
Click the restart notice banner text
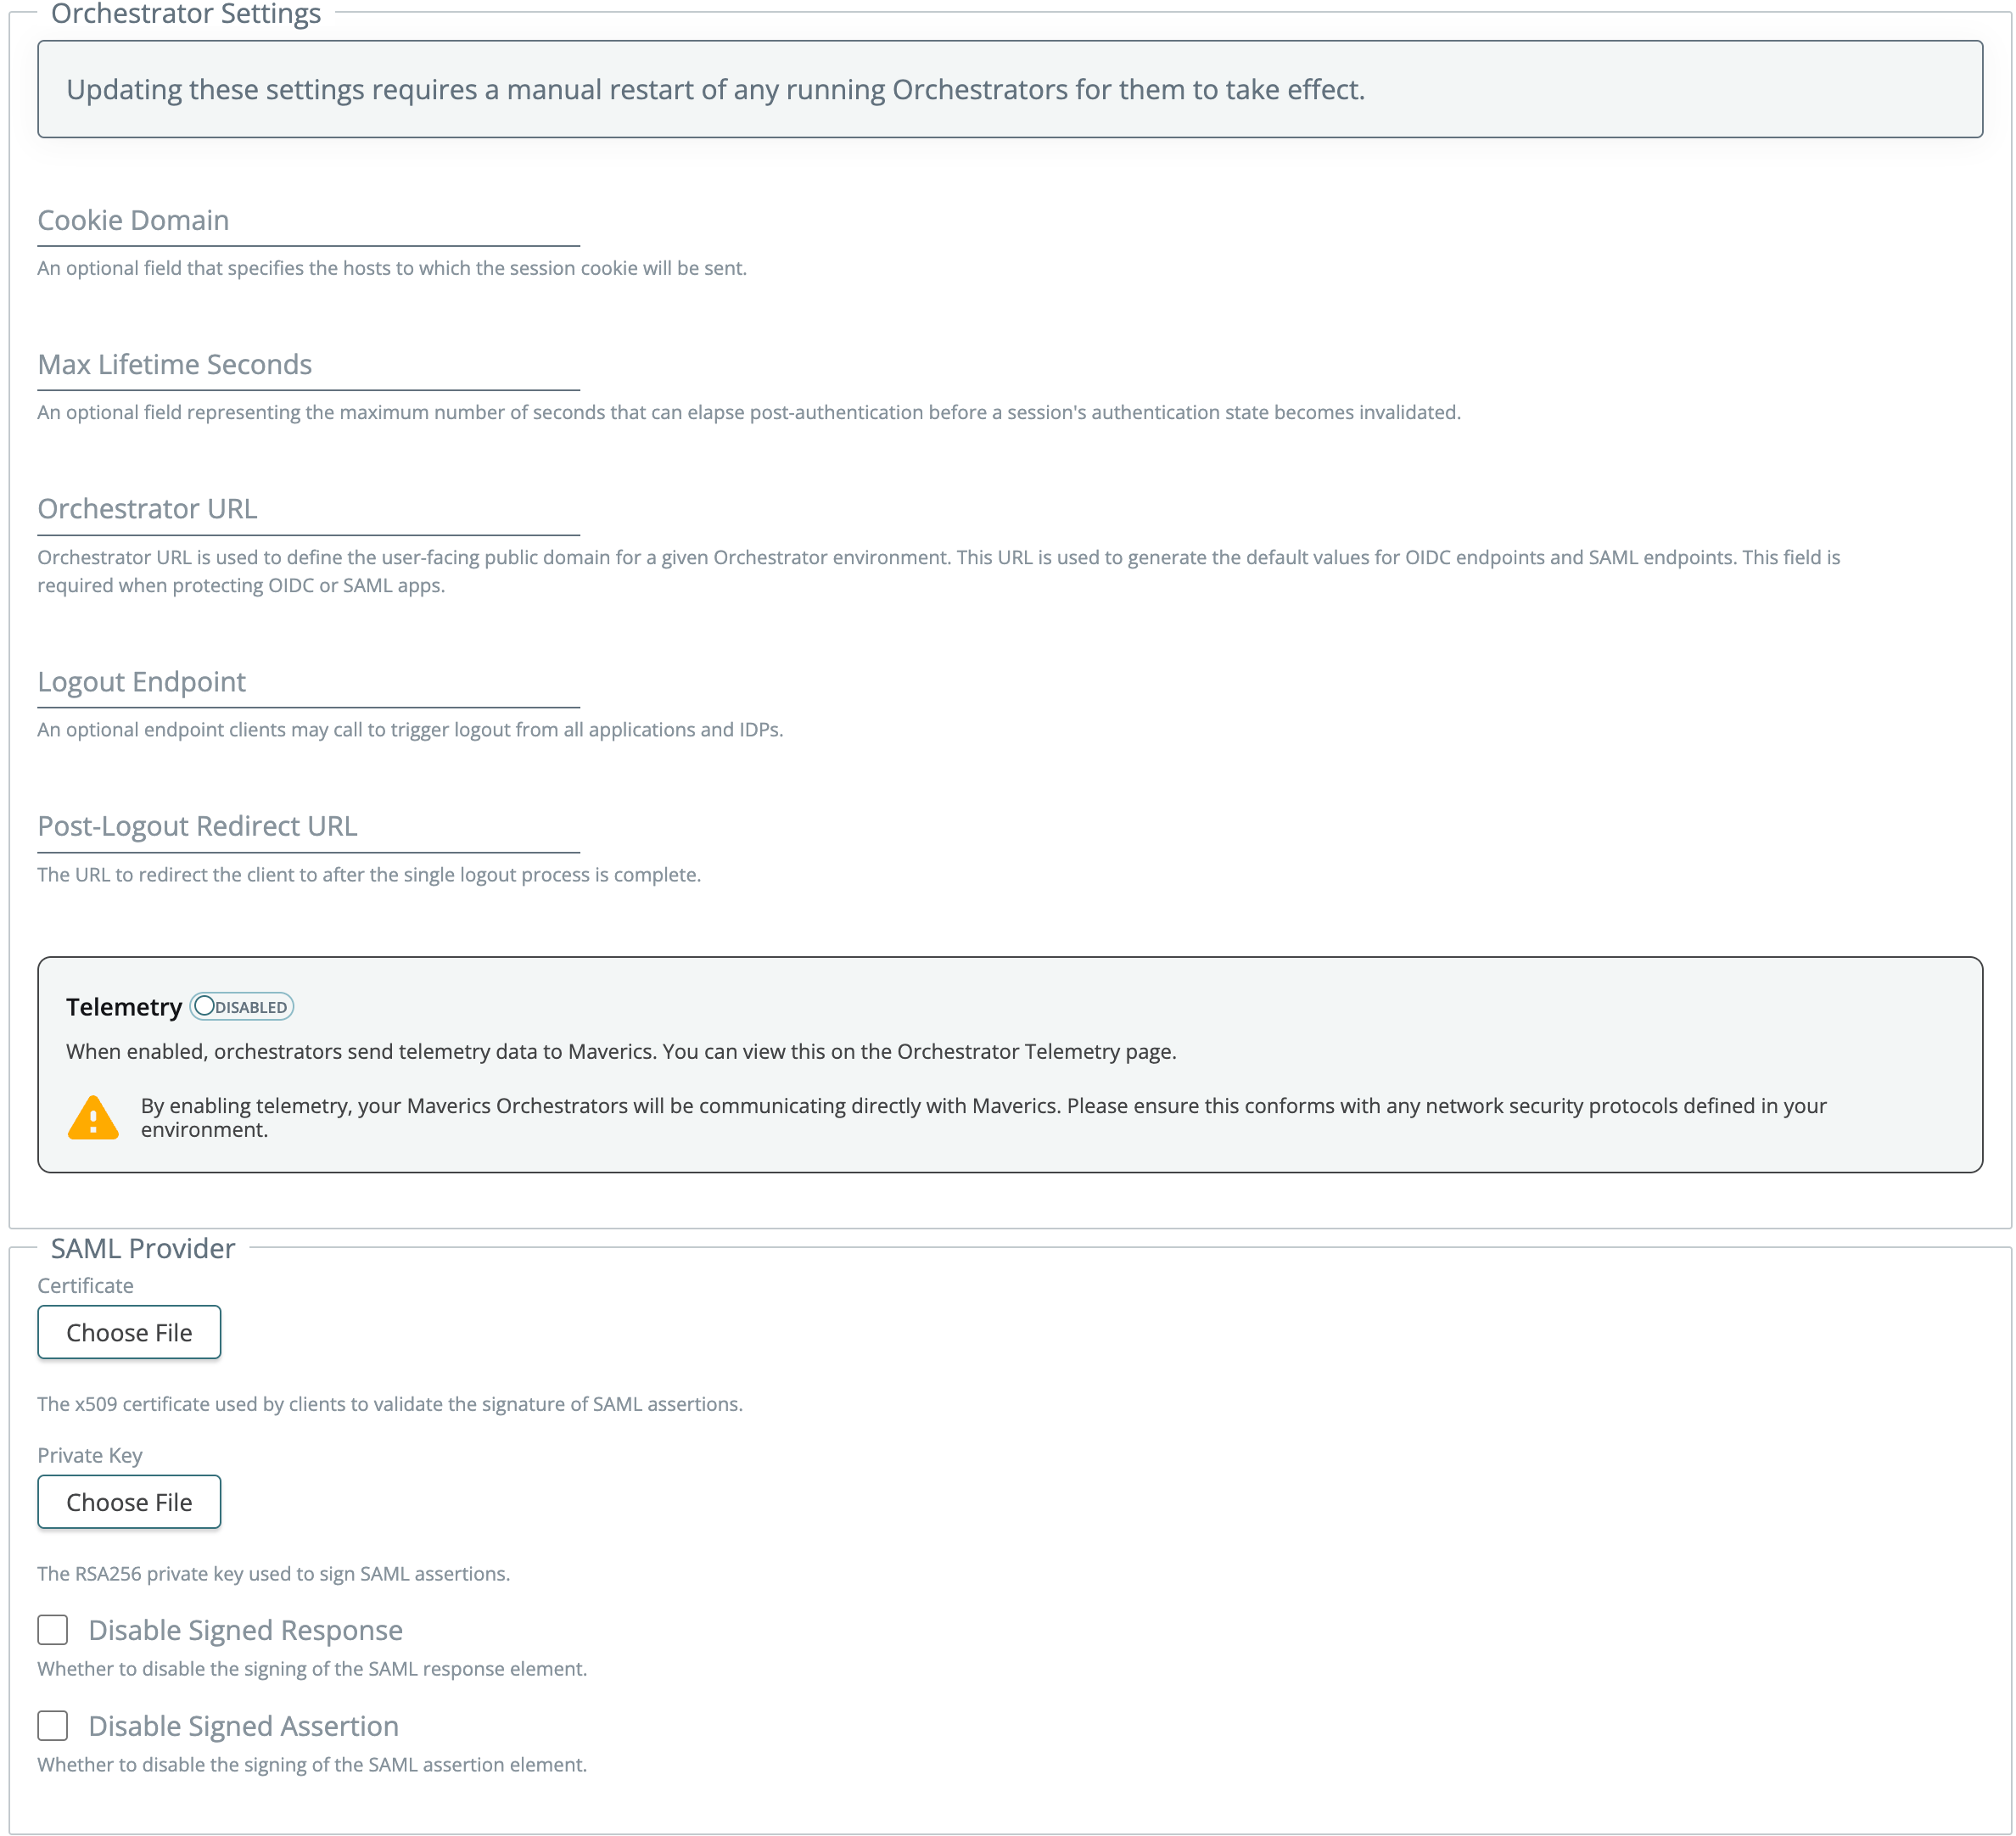point(716,90)
